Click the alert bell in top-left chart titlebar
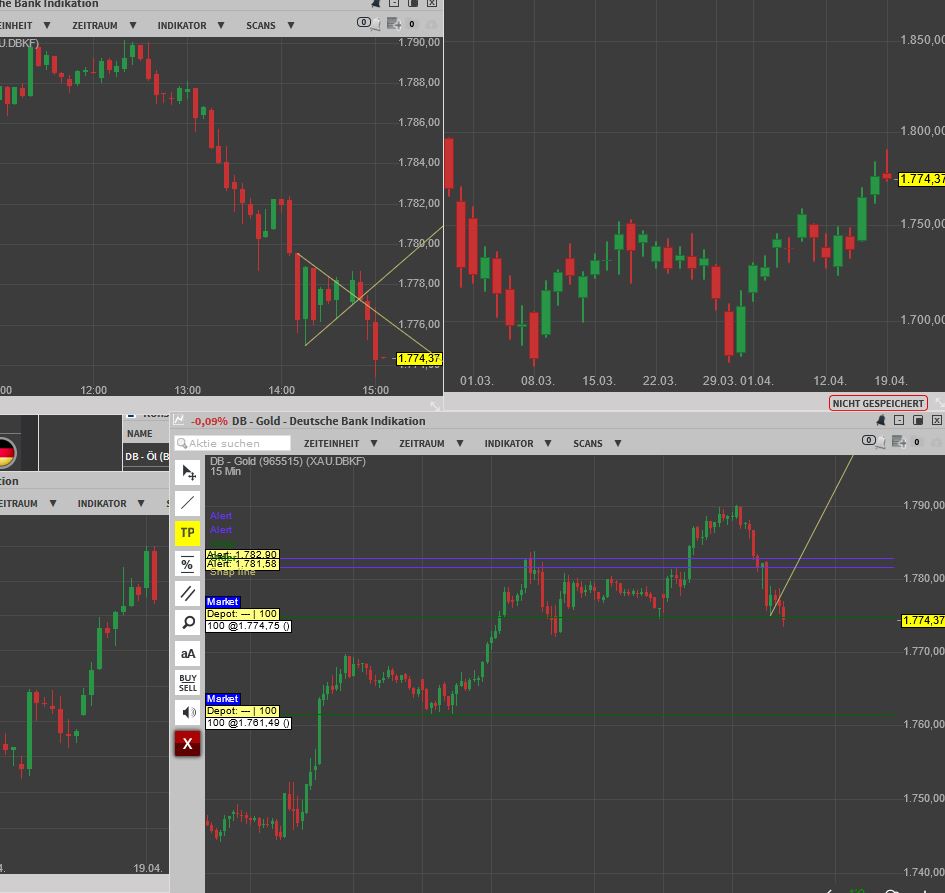This screenshot has height=893, width=945. [x=376, y=3]
